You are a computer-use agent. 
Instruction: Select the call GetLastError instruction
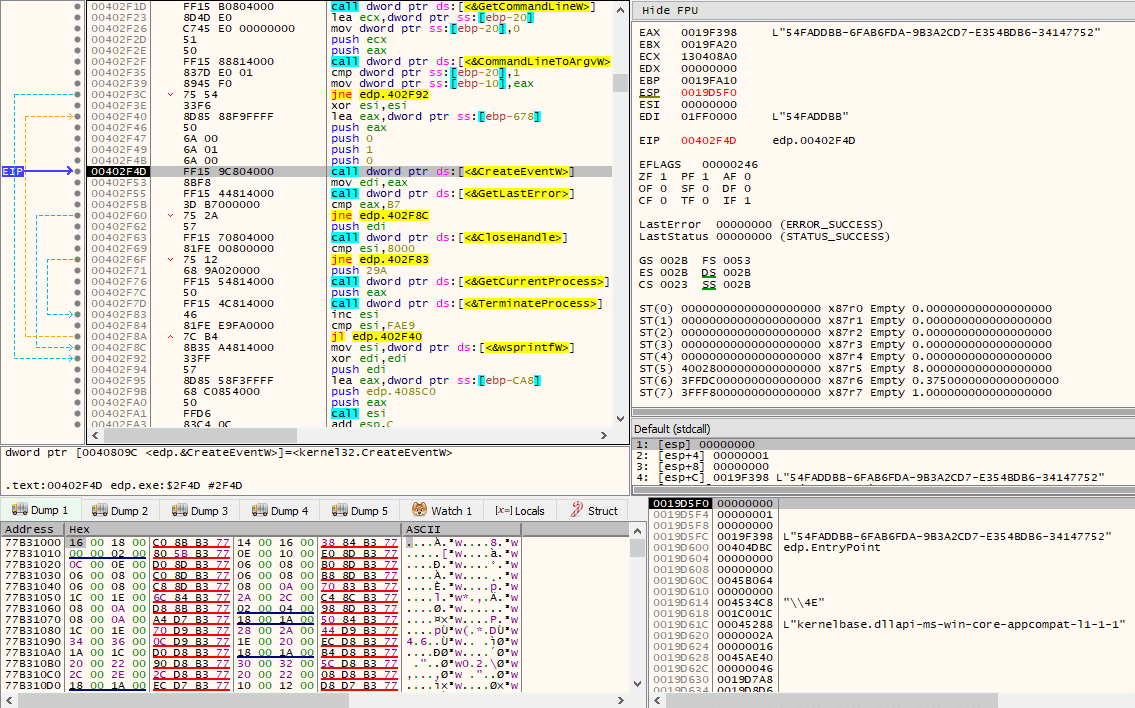[x=452, y=193]
